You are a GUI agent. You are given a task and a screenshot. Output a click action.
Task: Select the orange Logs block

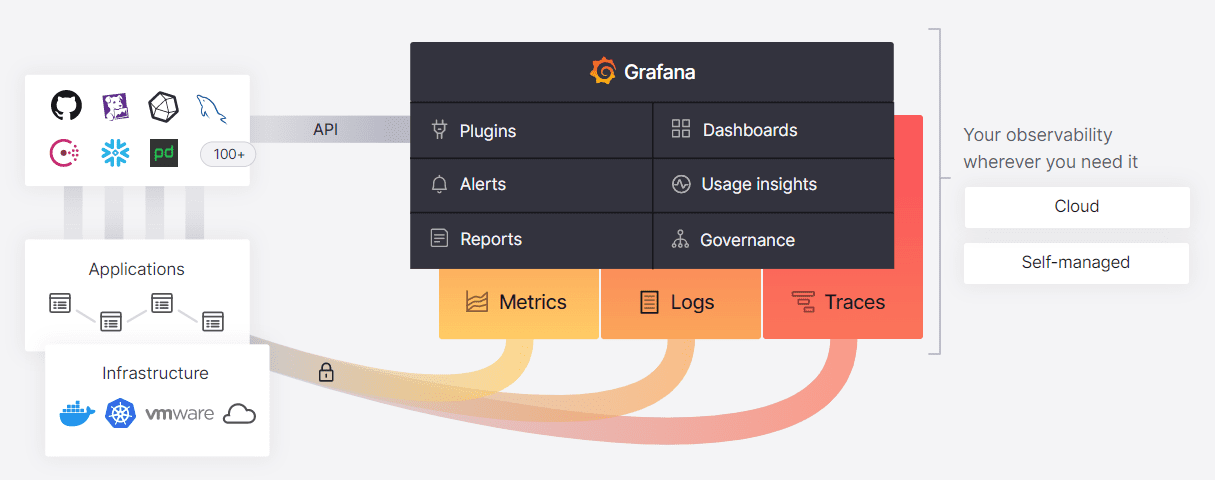680,303
